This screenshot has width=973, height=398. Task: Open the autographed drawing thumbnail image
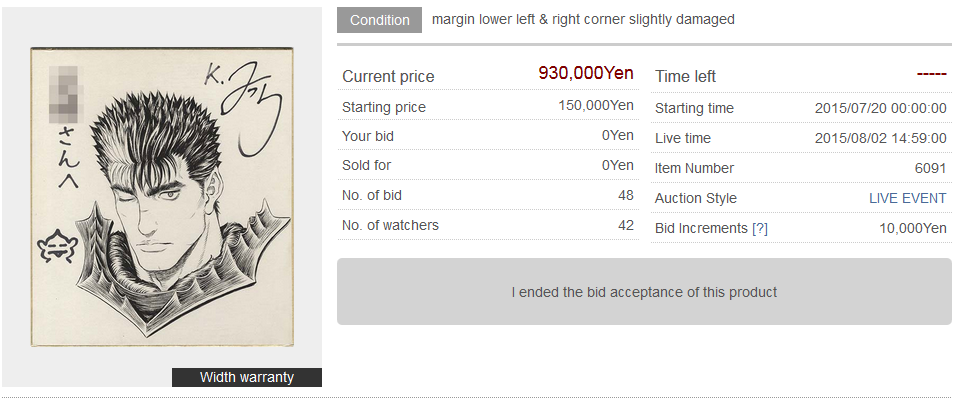click(162, 197)
